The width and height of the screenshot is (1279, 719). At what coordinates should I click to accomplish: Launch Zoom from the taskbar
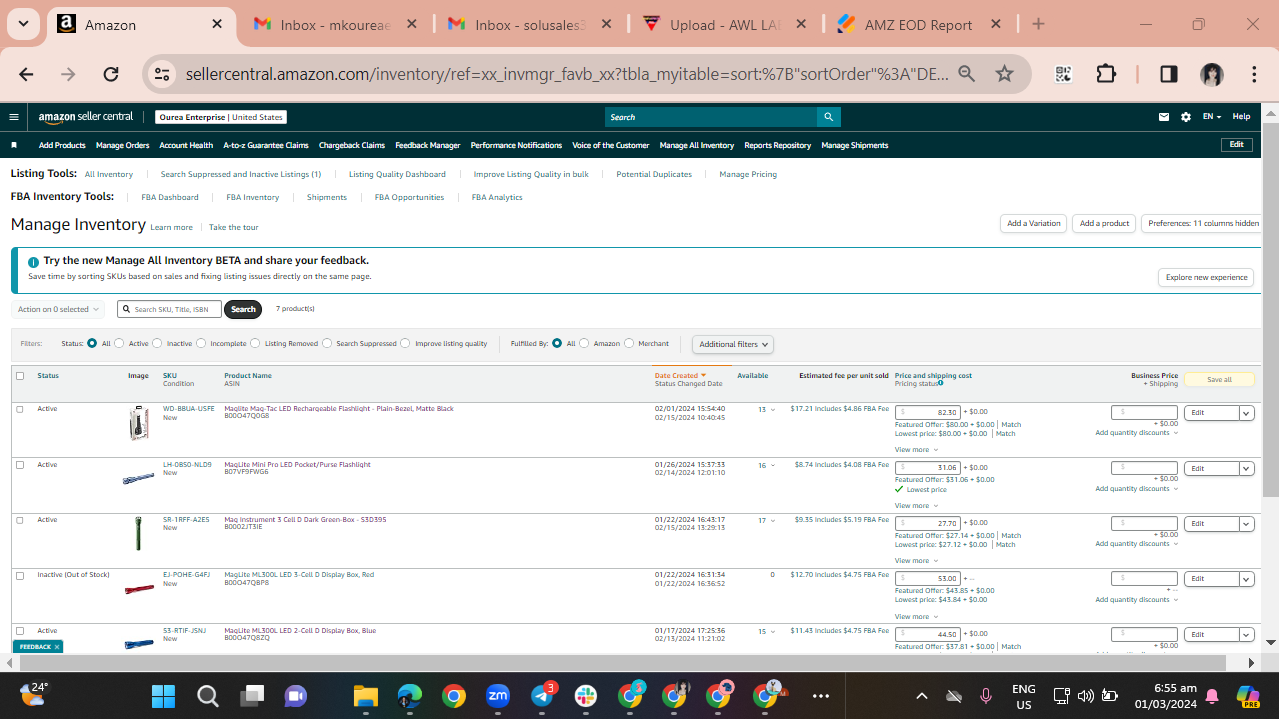click(498, 695)
